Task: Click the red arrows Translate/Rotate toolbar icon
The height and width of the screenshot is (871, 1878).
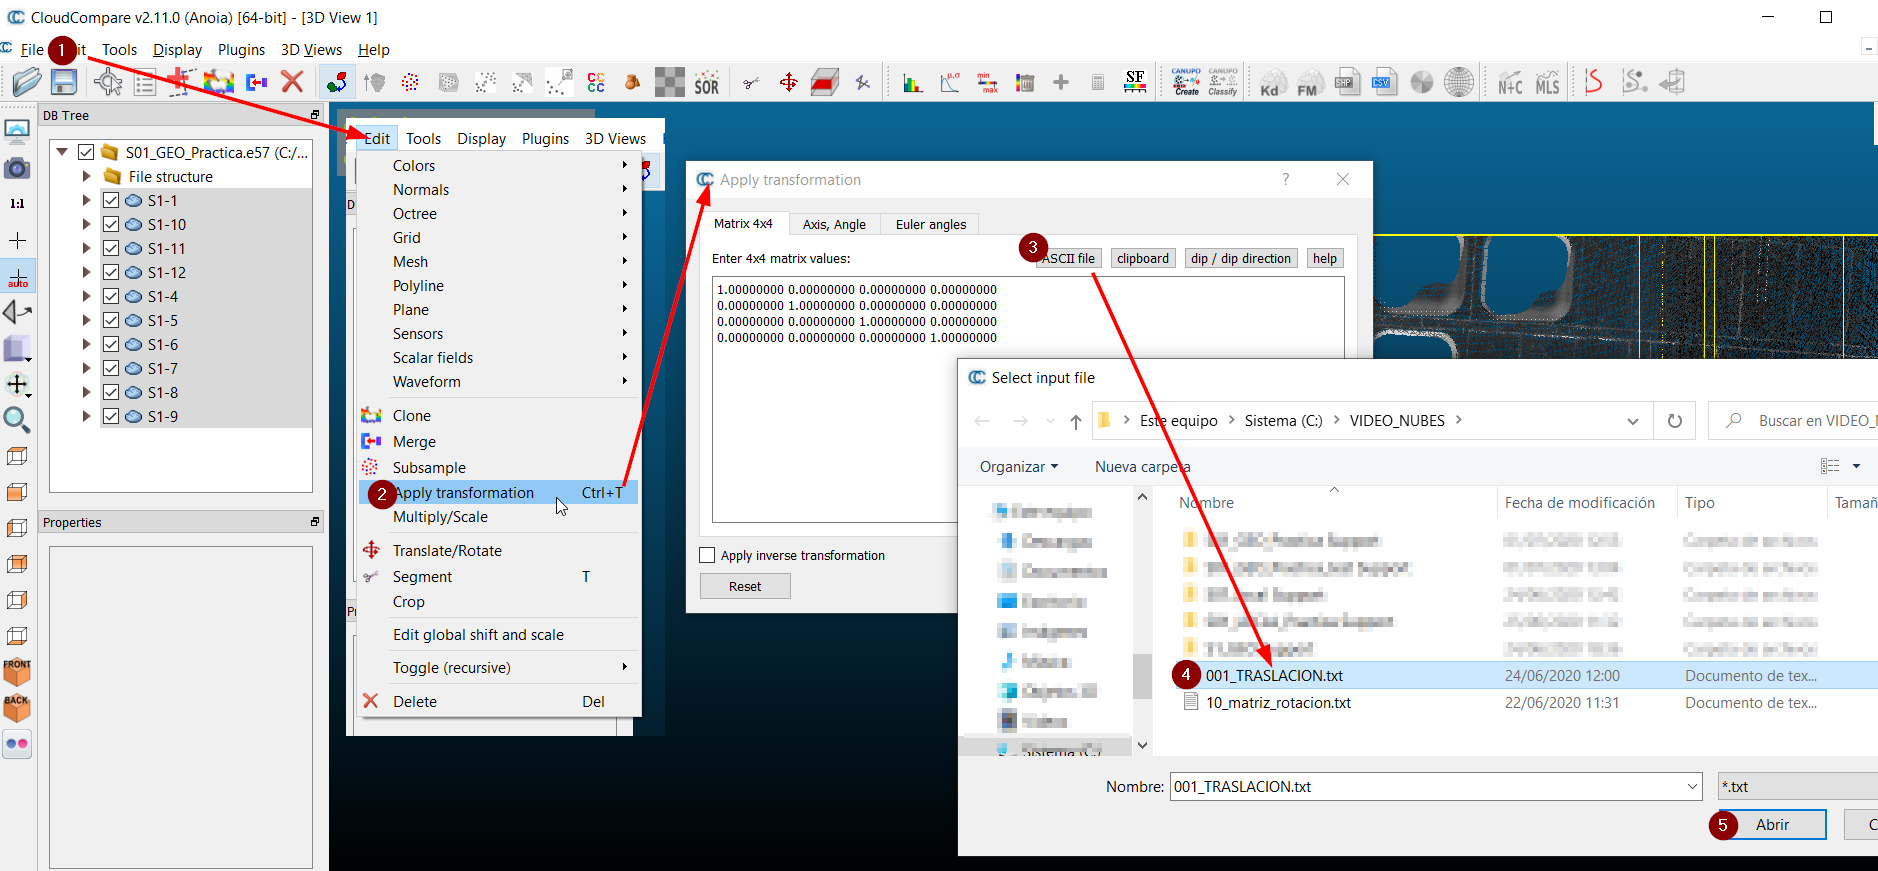Action: pos(788,82)
